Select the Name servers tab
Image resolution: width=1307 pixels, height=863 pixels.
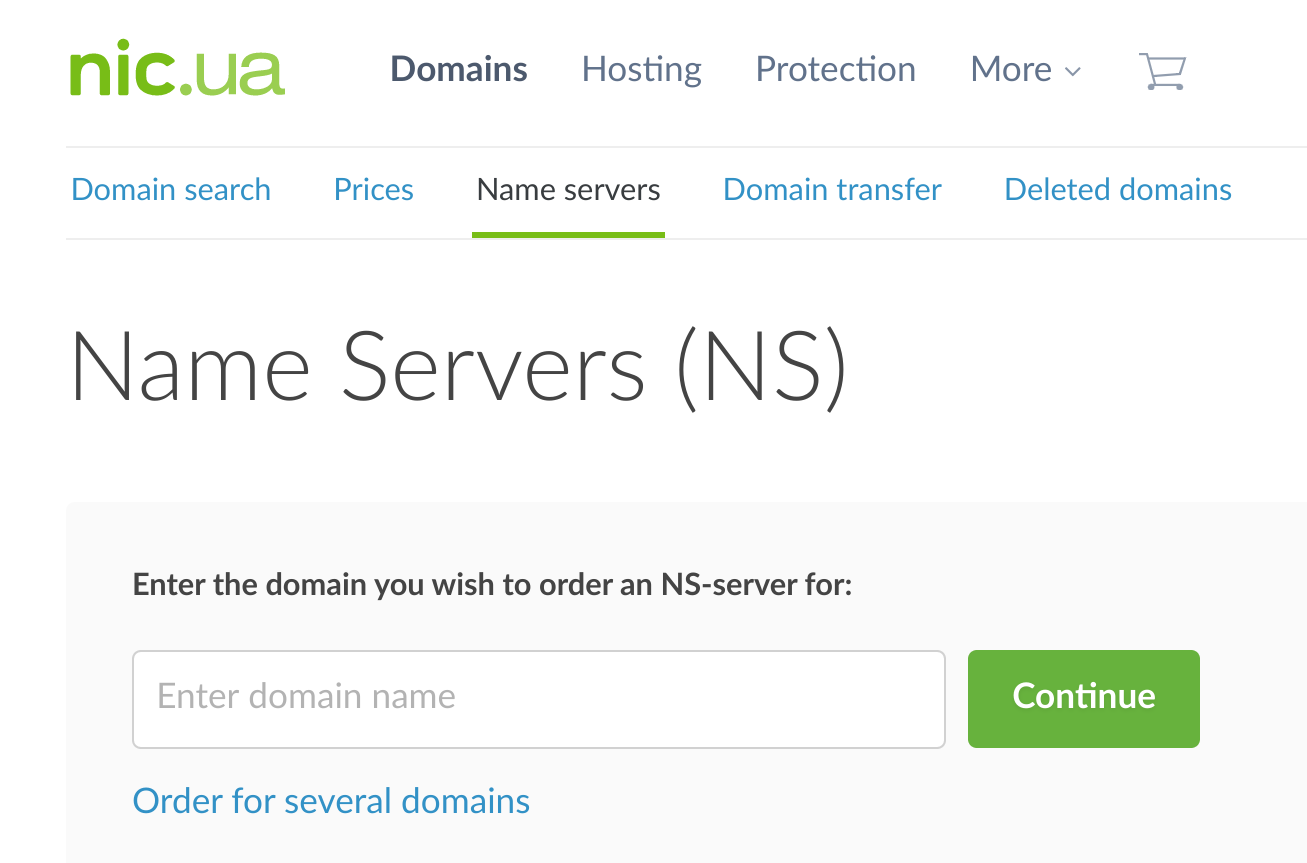568,190
